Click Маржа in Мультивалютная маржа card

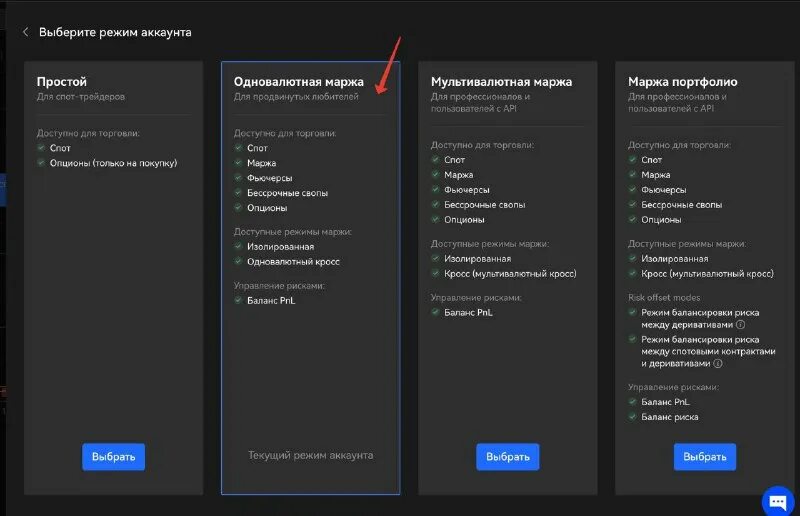[459, 175]
